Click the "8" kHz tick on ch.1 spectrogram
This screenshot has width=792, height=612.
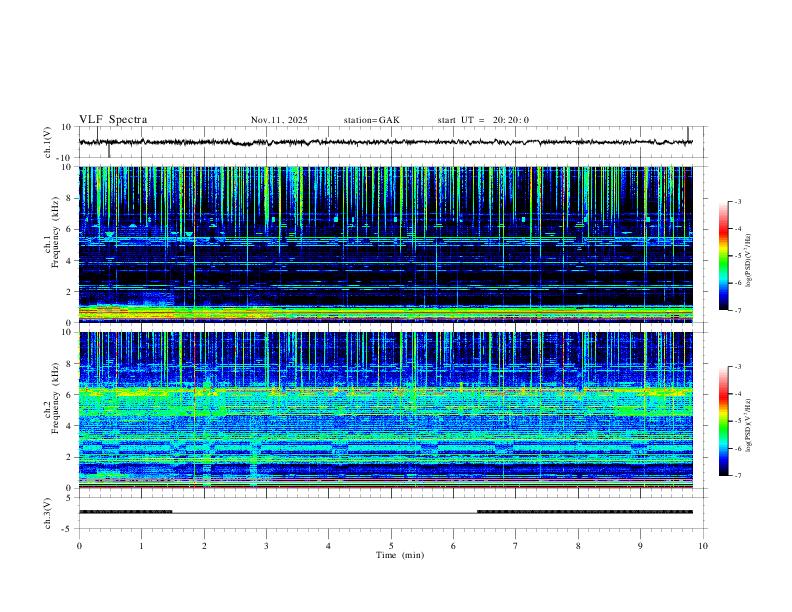(x=69, y=198)
